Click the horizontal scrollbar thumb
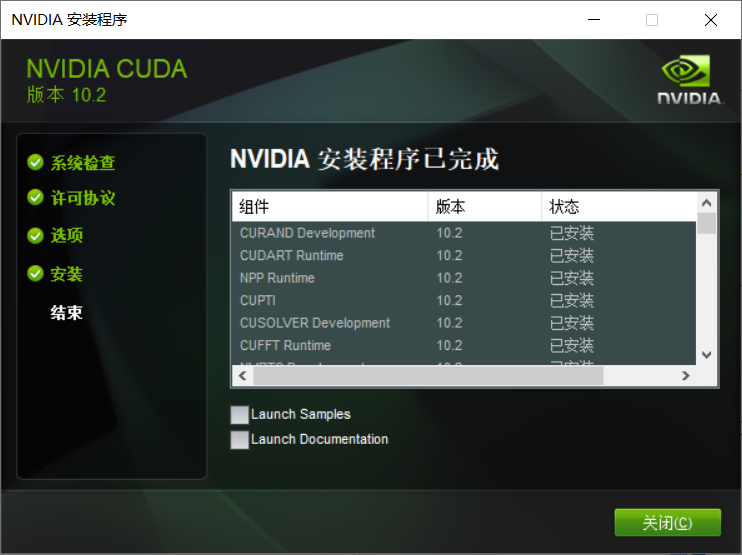Image resolution: width=742 pixels, height=555 pixels. click(x=428, y=376)
